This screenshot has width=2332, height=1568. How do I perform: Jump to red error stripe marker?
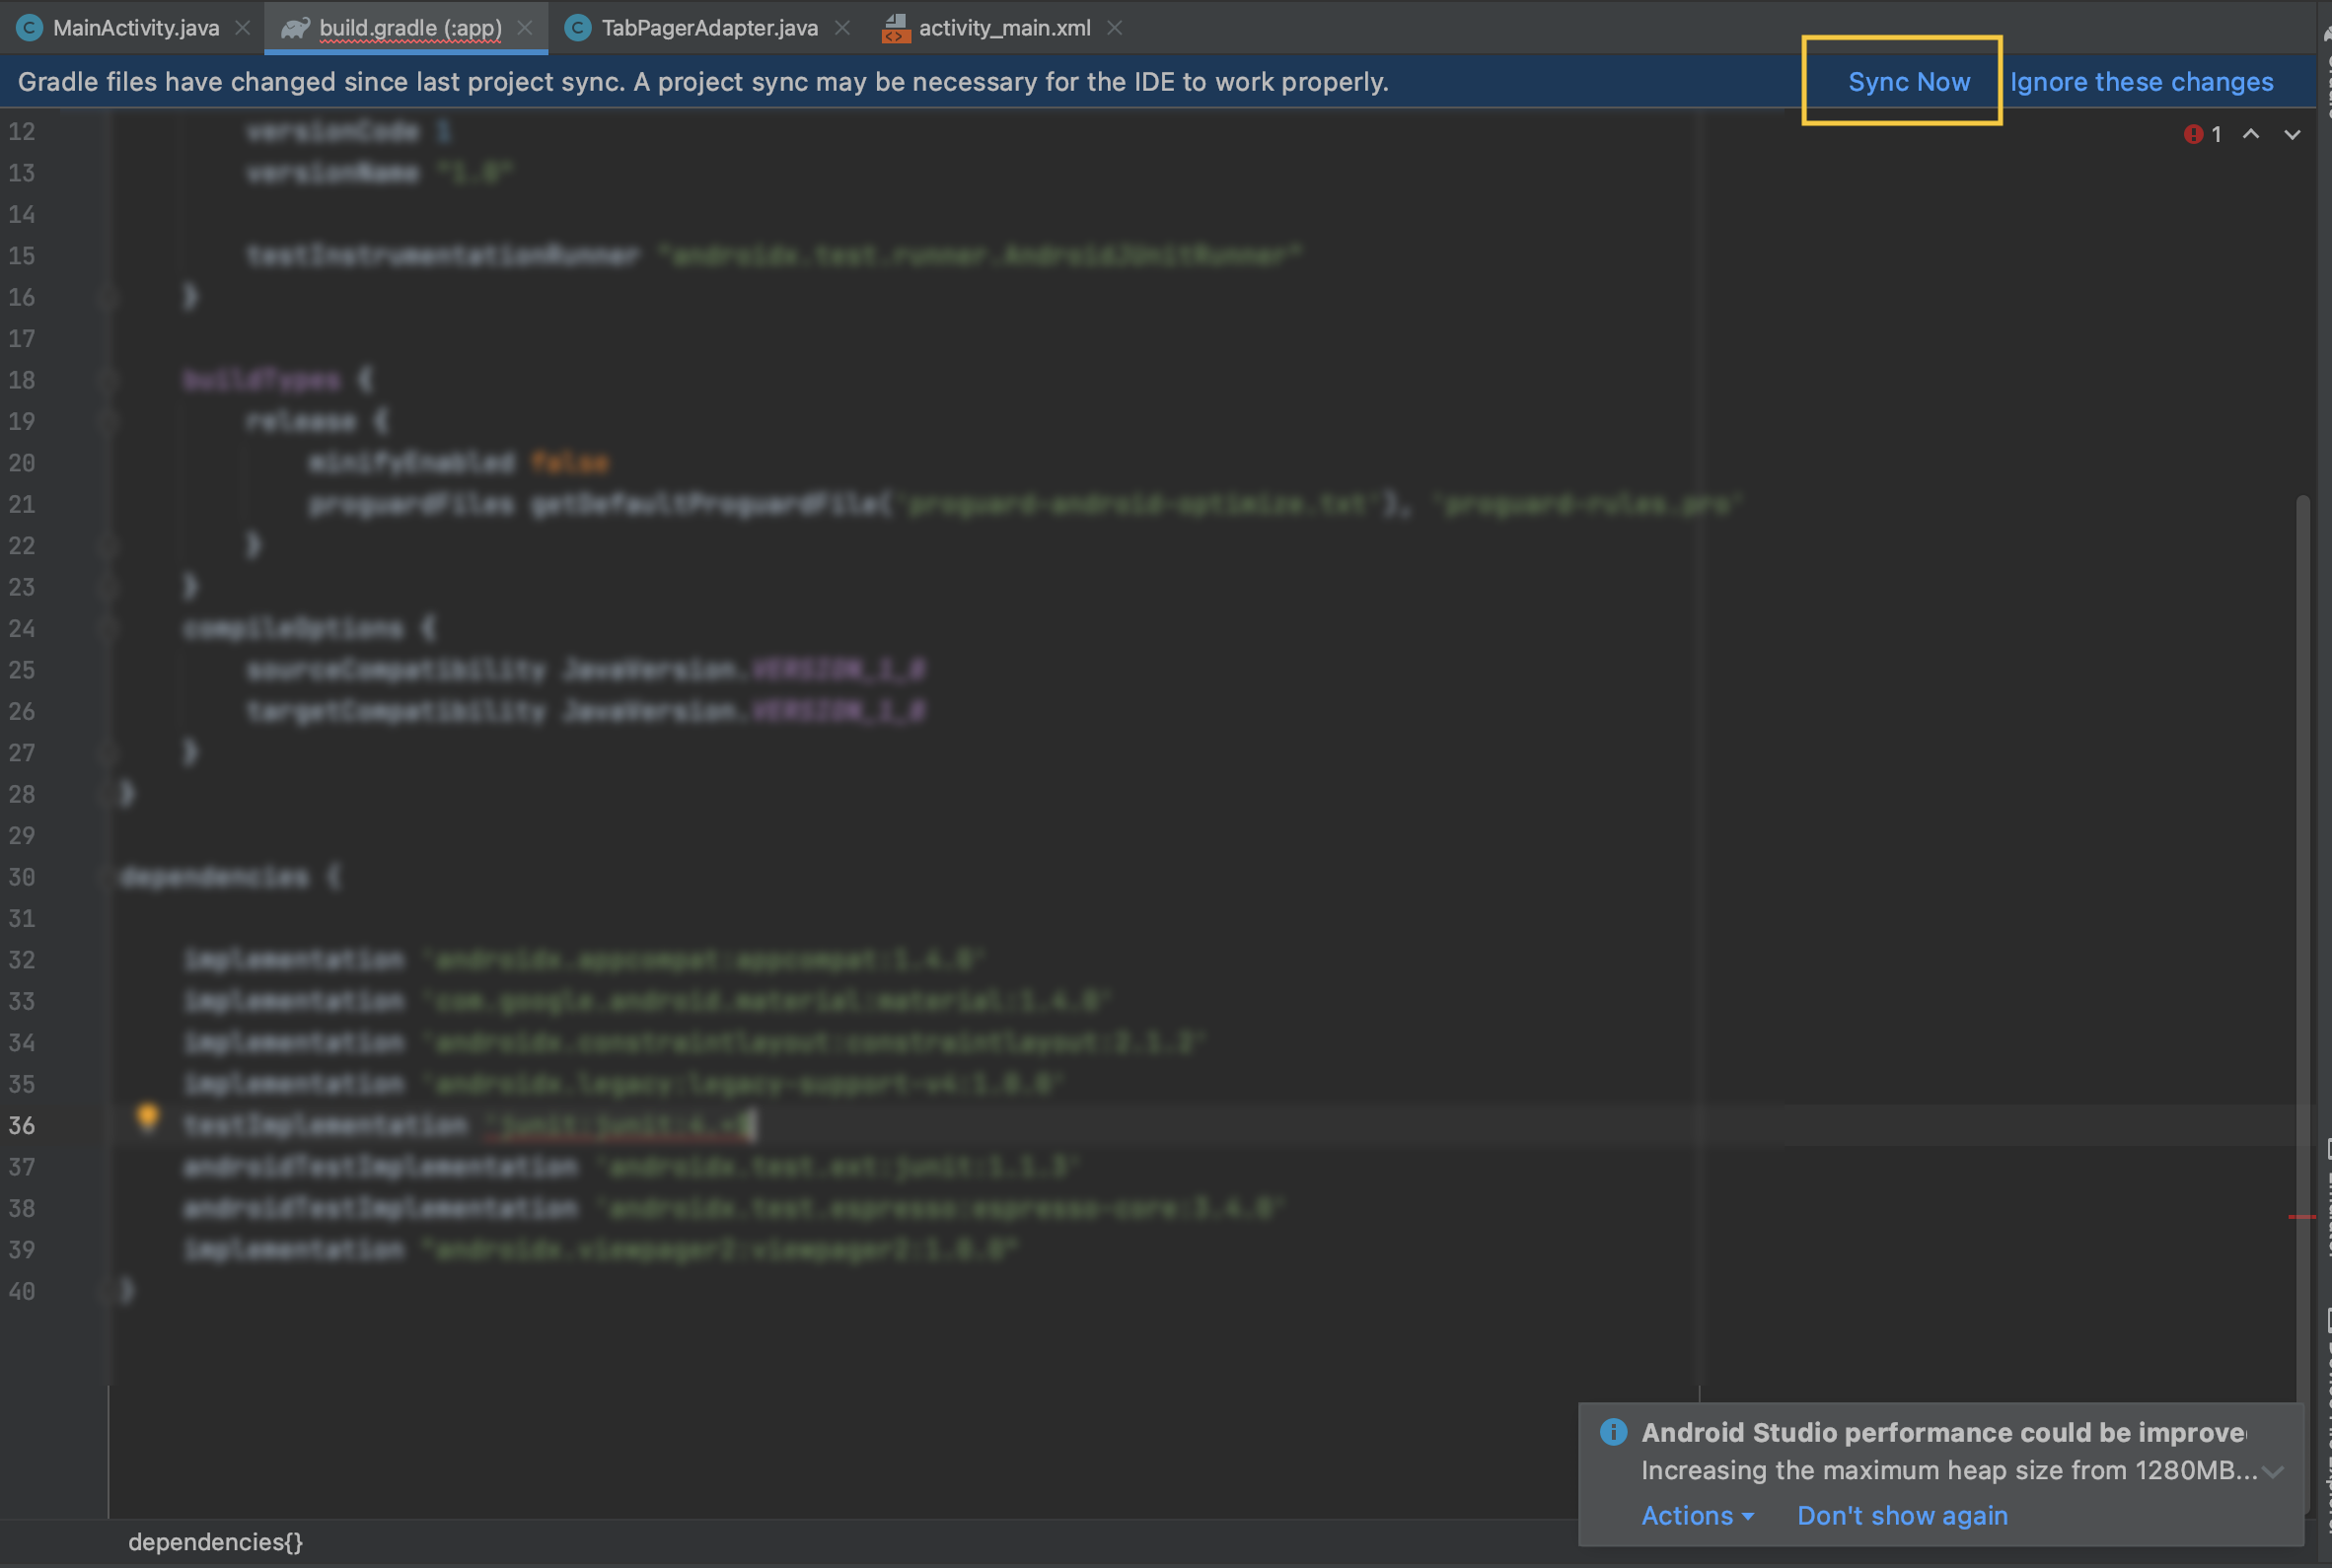click(2301, 1217)
